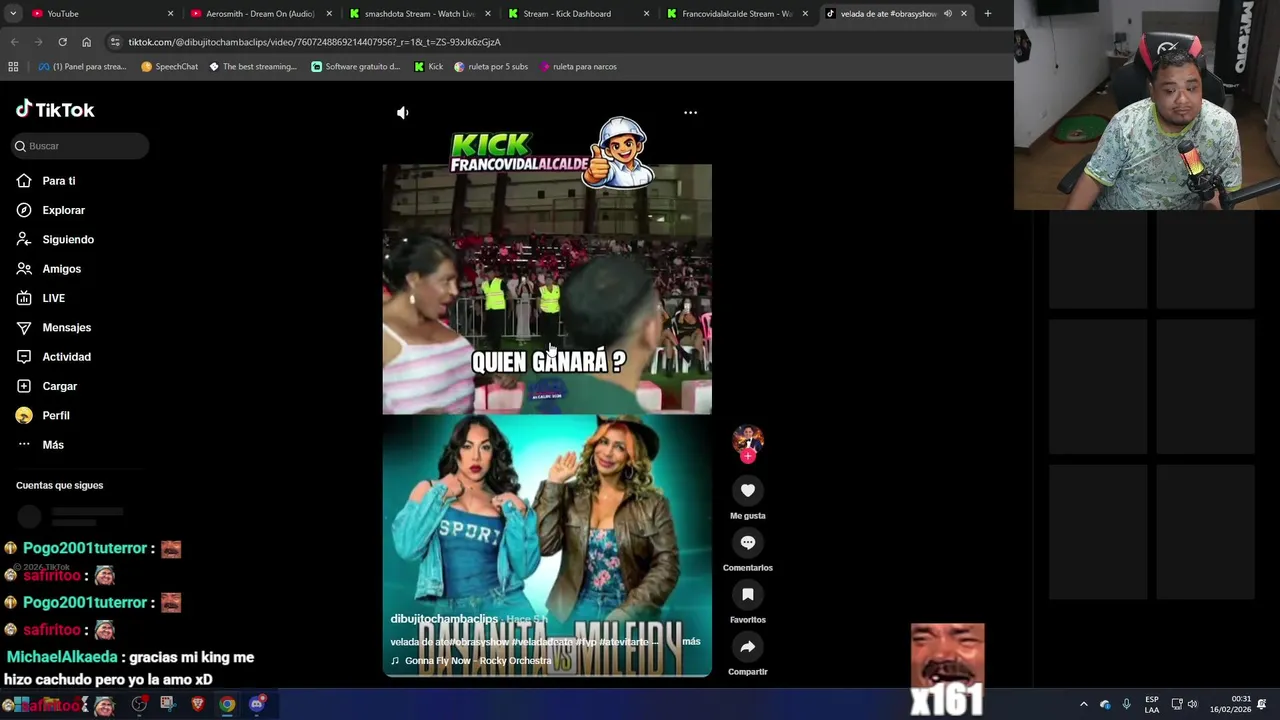
Task: Open the Comentarios speech bubble icon
Action: point(748,542)
